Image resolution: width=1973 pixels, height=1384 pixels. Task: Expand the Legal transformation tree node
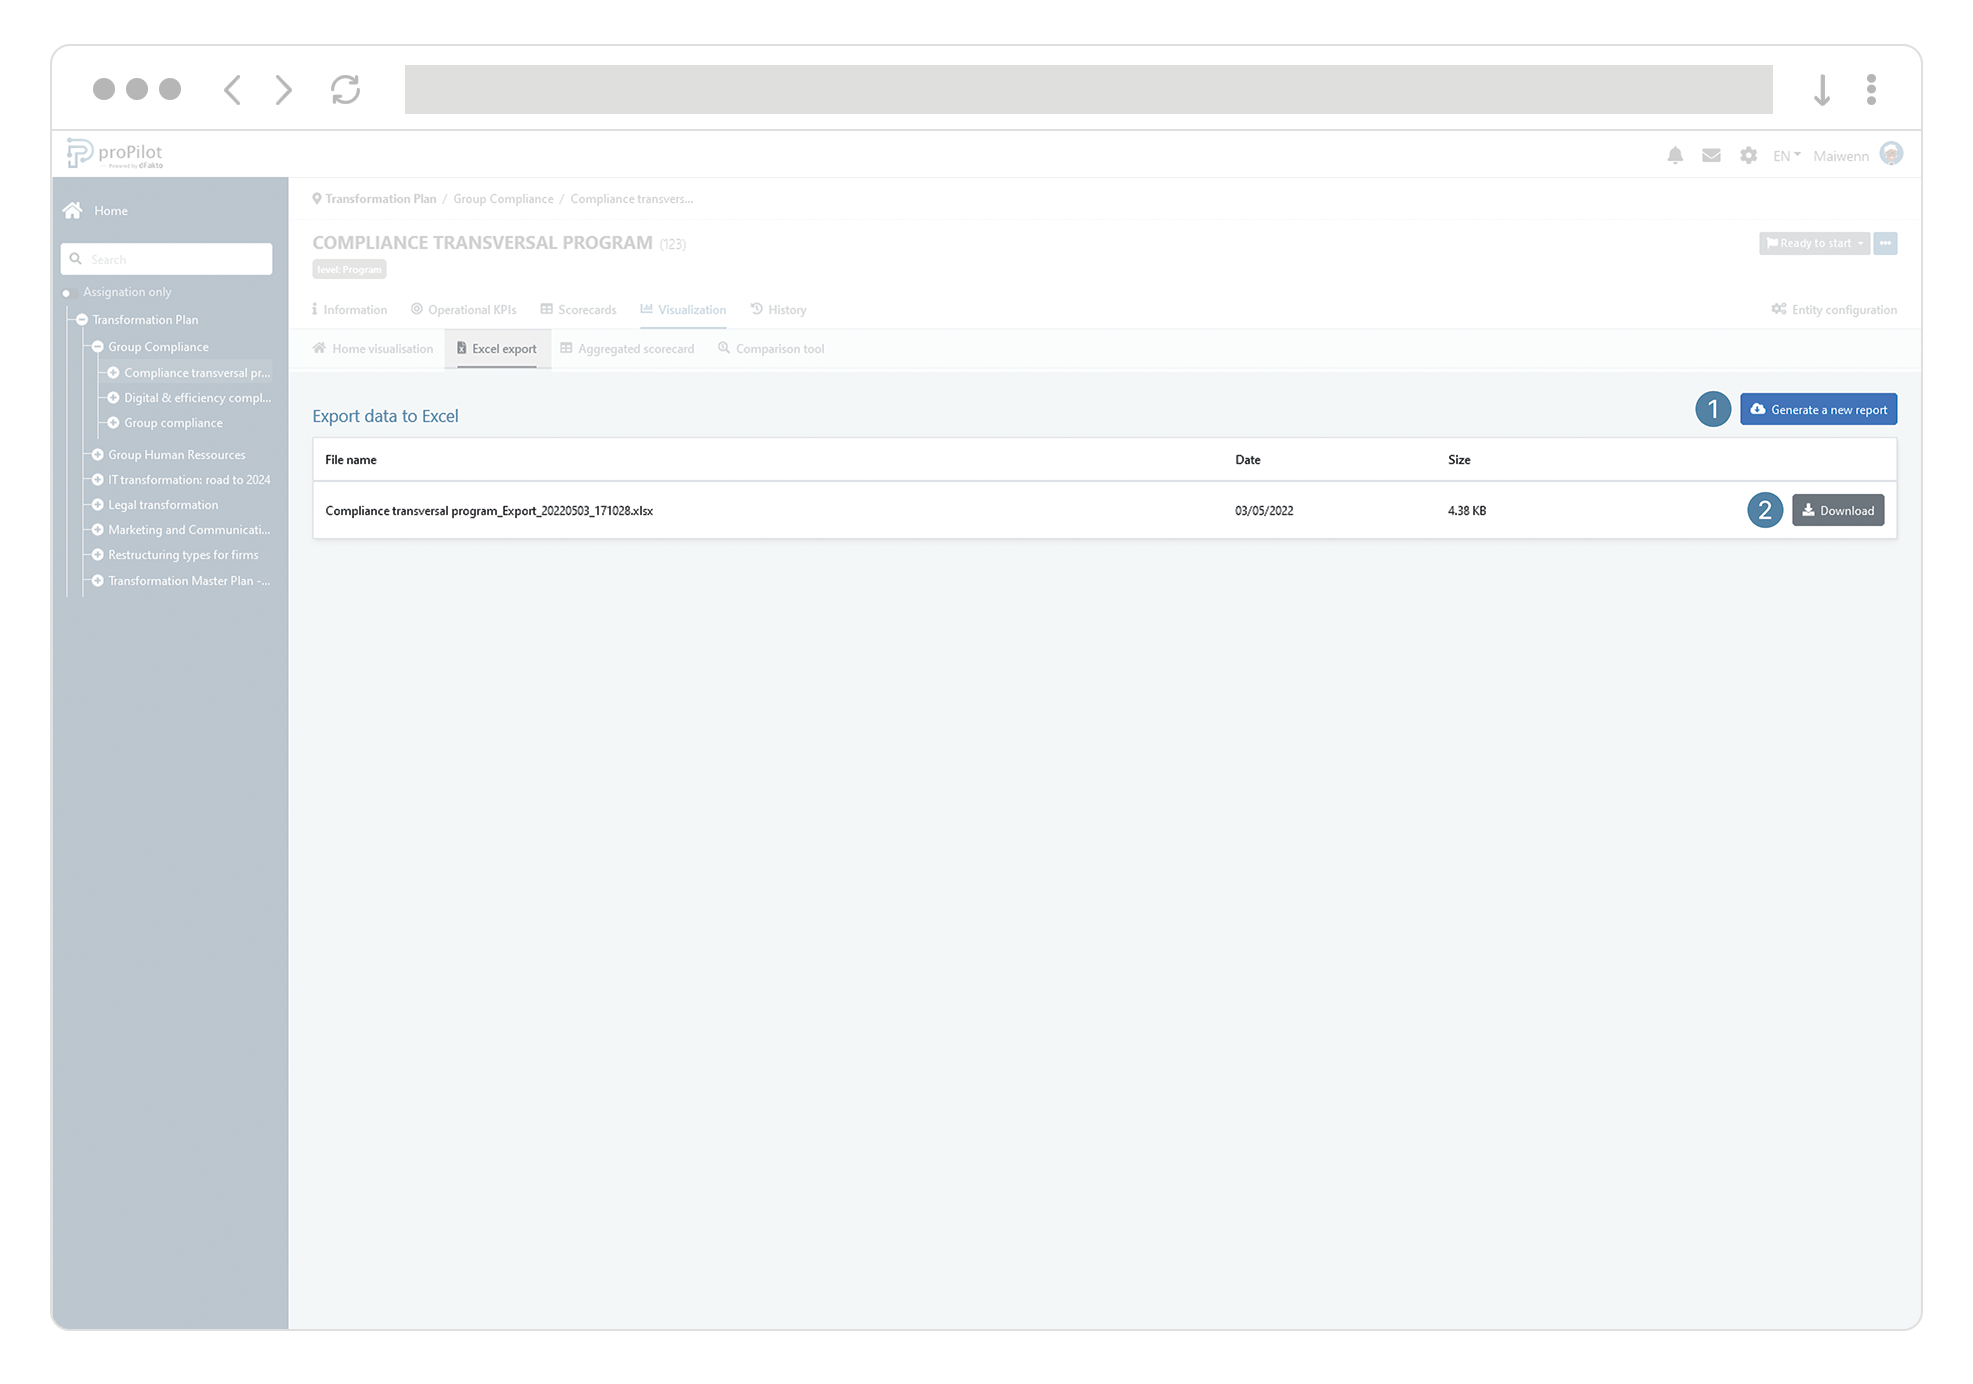click(x=98, y=505)
